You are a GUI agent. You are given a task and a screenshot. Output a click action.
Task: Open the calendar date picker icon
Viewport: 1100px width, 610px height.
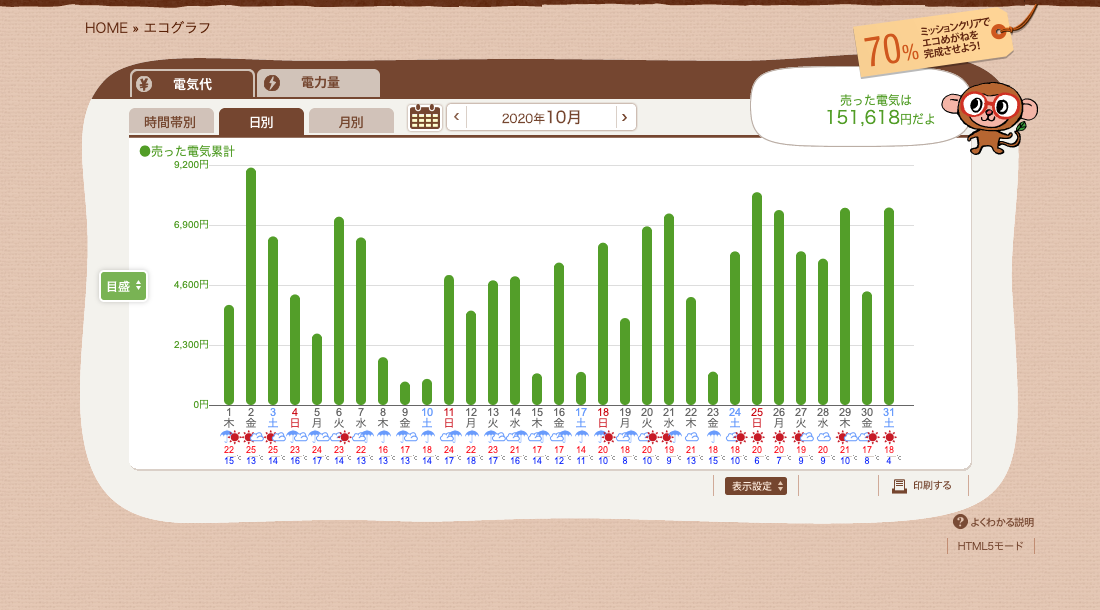(x=424, y=117)
